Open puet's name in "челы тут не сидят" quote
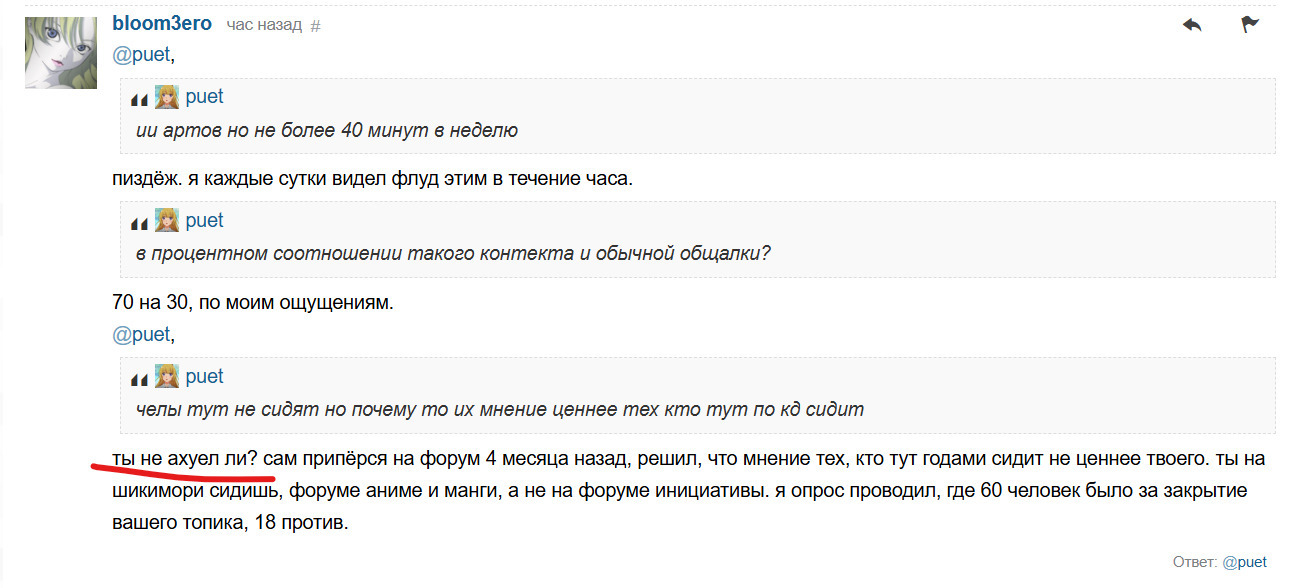Screen dimensions: 1296x588 [204, 377]
